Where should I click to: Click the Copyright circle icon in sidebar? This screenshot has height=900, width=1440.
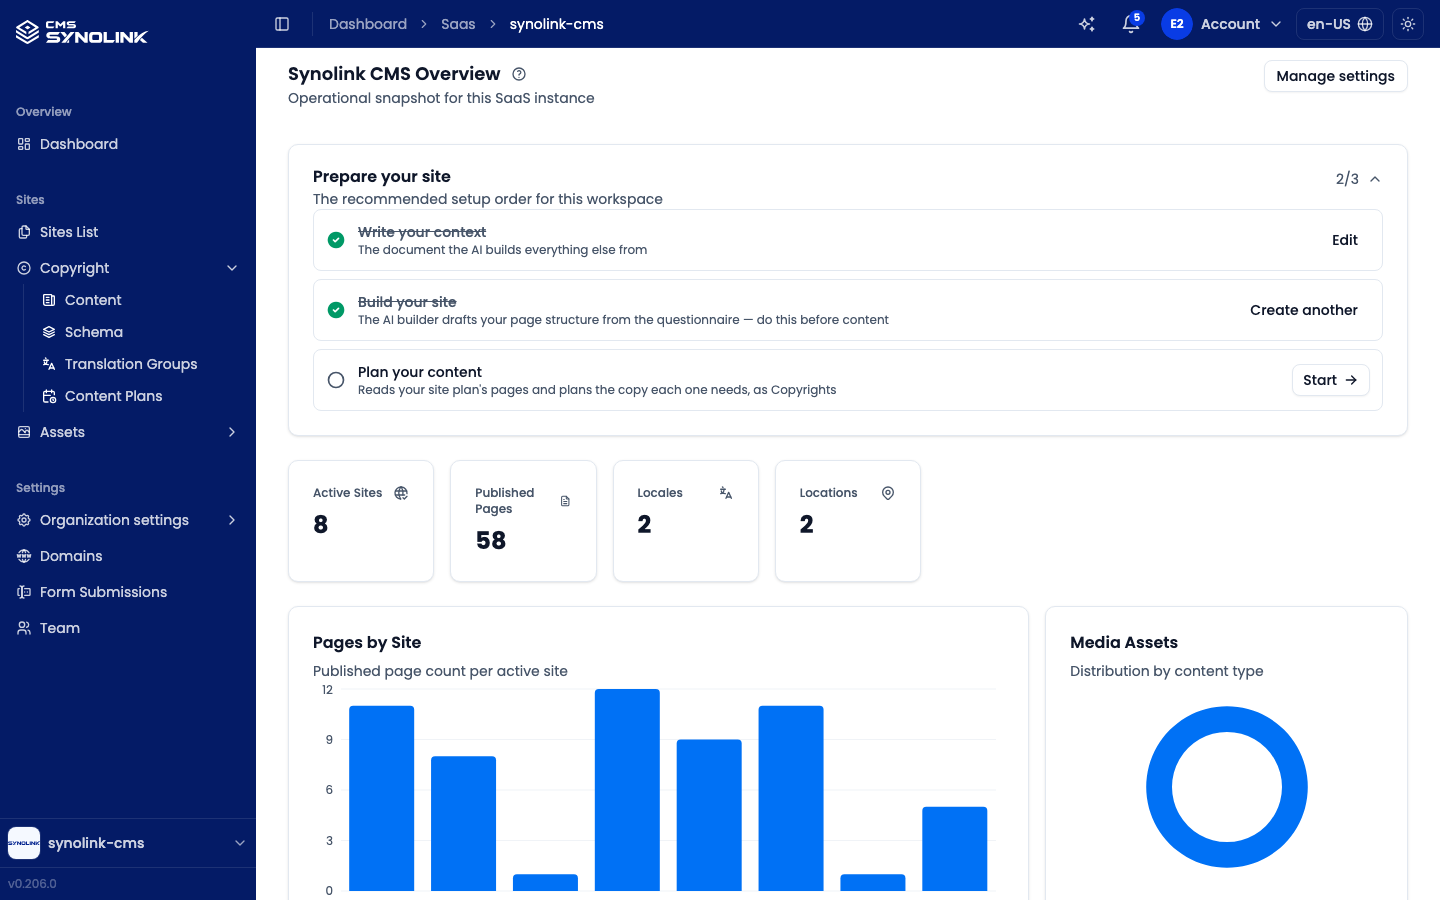(x=24, y=268)
